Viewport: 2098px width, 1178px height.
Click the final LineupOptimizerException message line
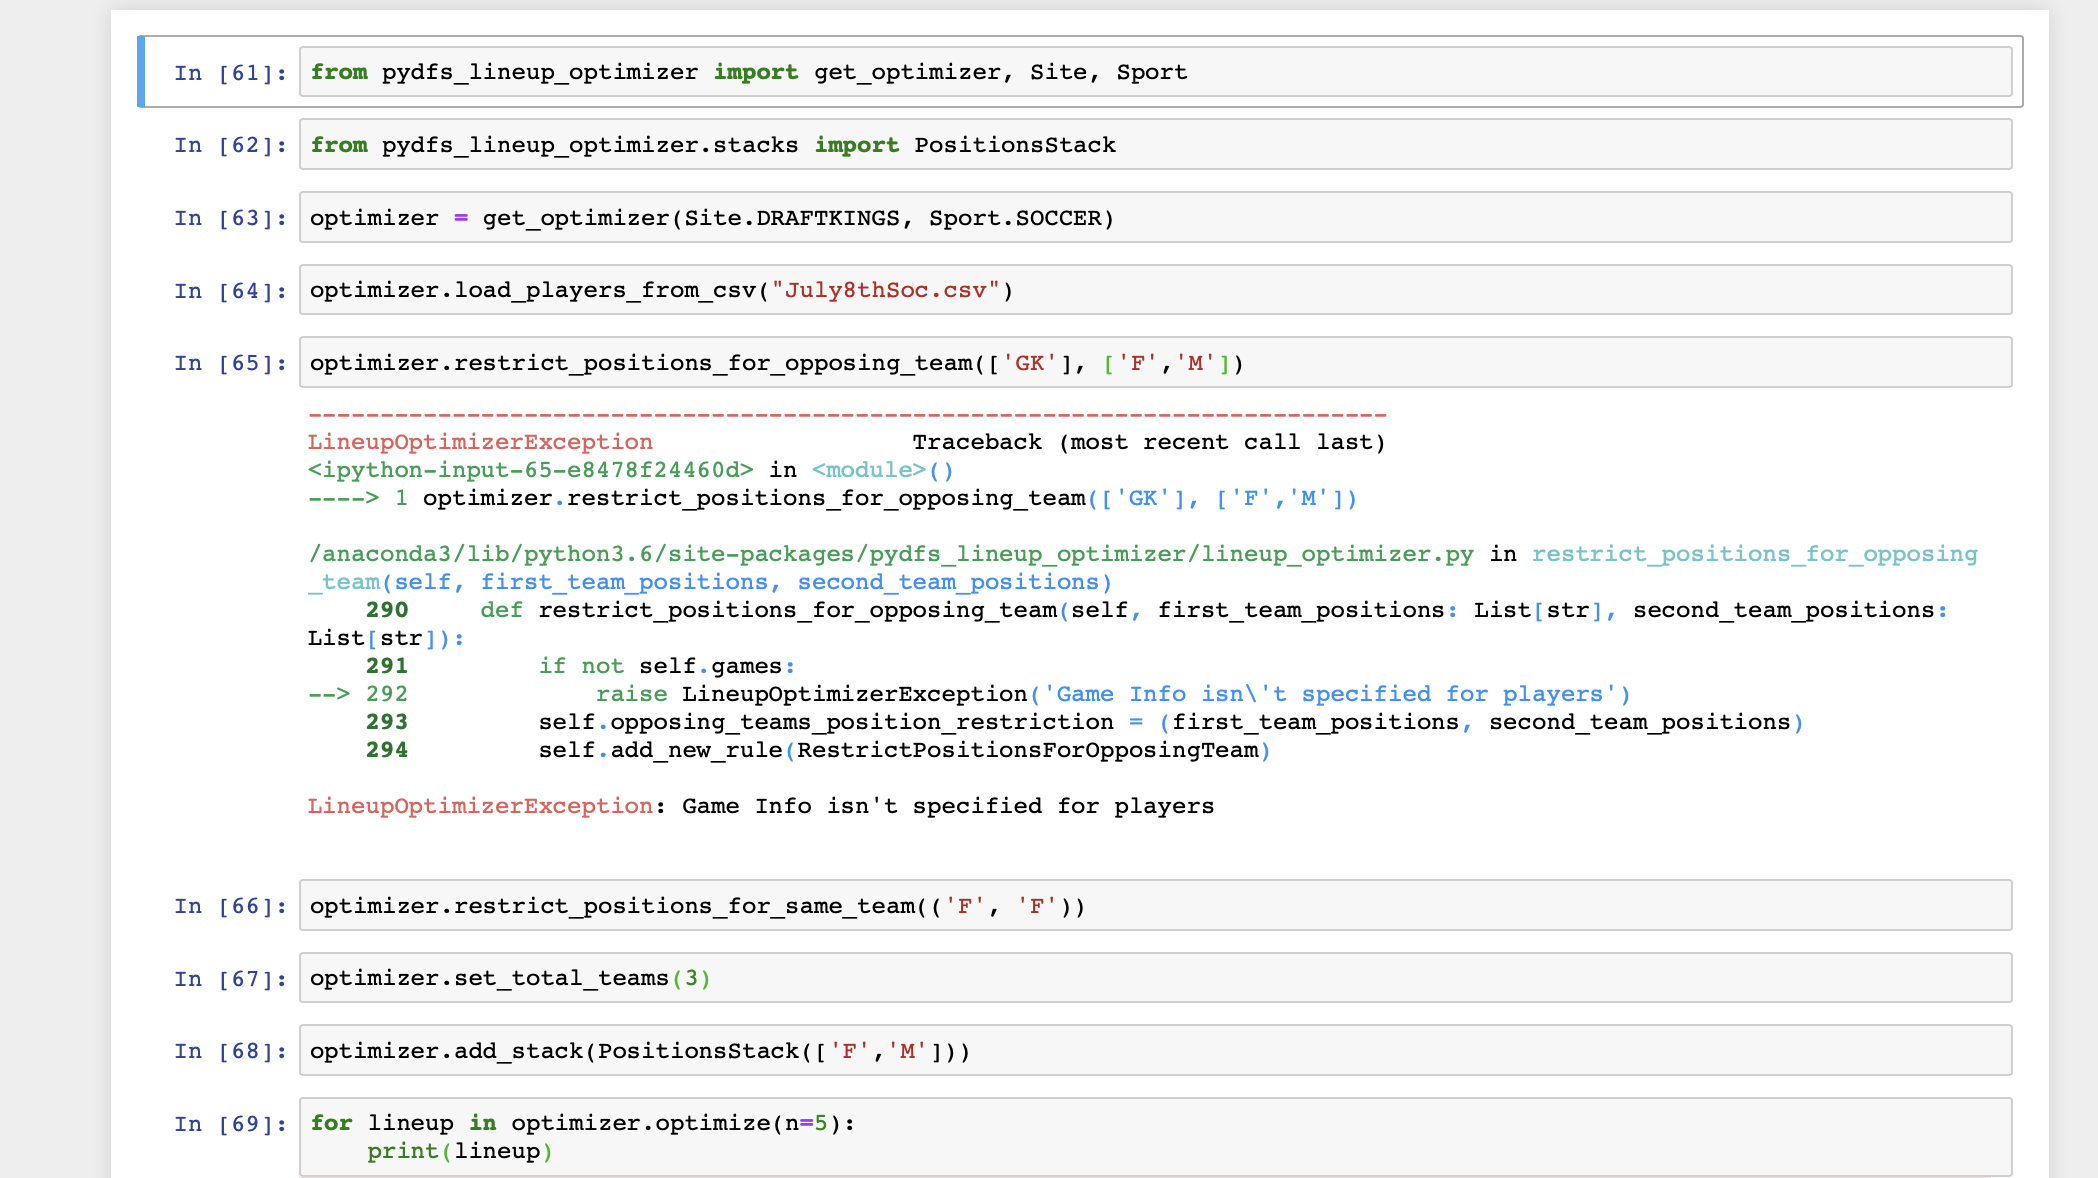760,806
